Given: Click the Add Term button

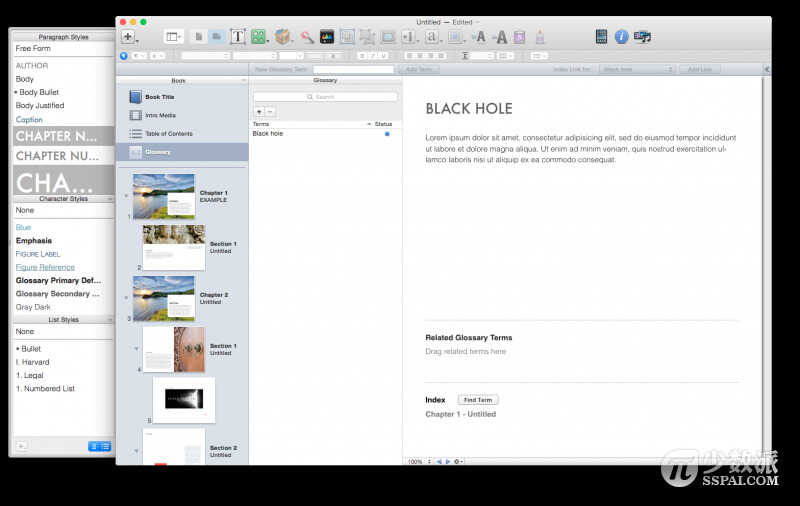Looking at the screenshot, I should point(419,69).
